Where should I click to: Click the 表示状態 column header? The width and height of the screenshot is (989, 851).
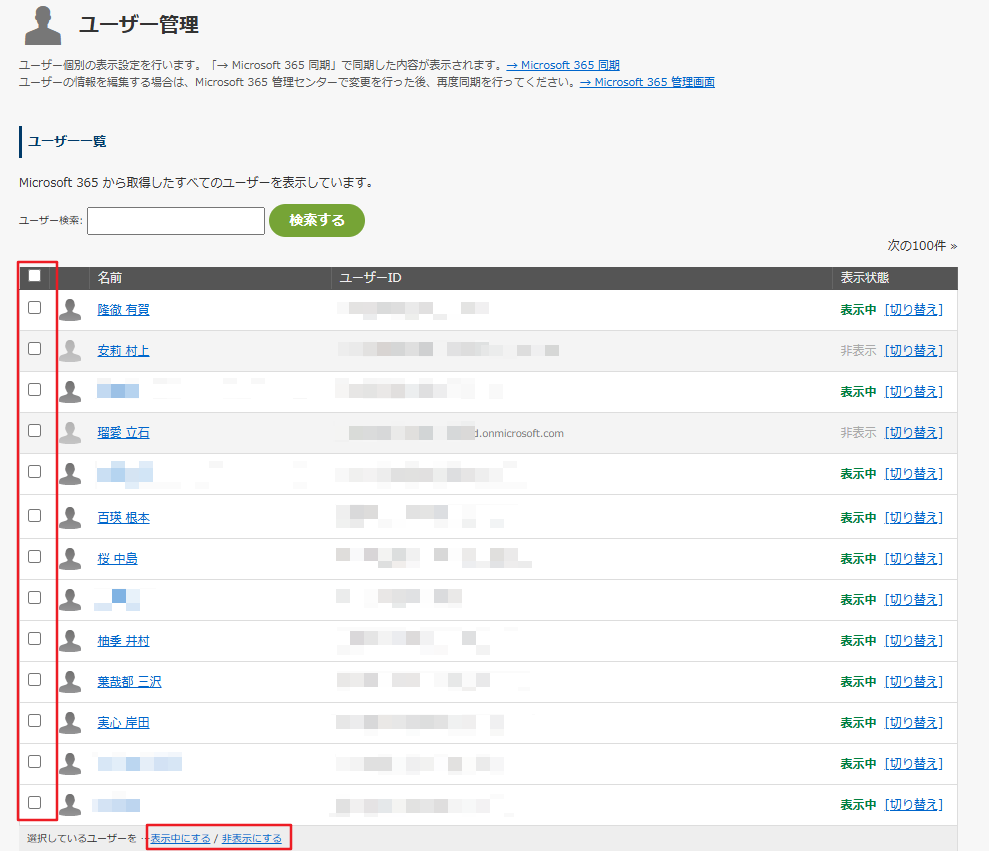[865, 278]
